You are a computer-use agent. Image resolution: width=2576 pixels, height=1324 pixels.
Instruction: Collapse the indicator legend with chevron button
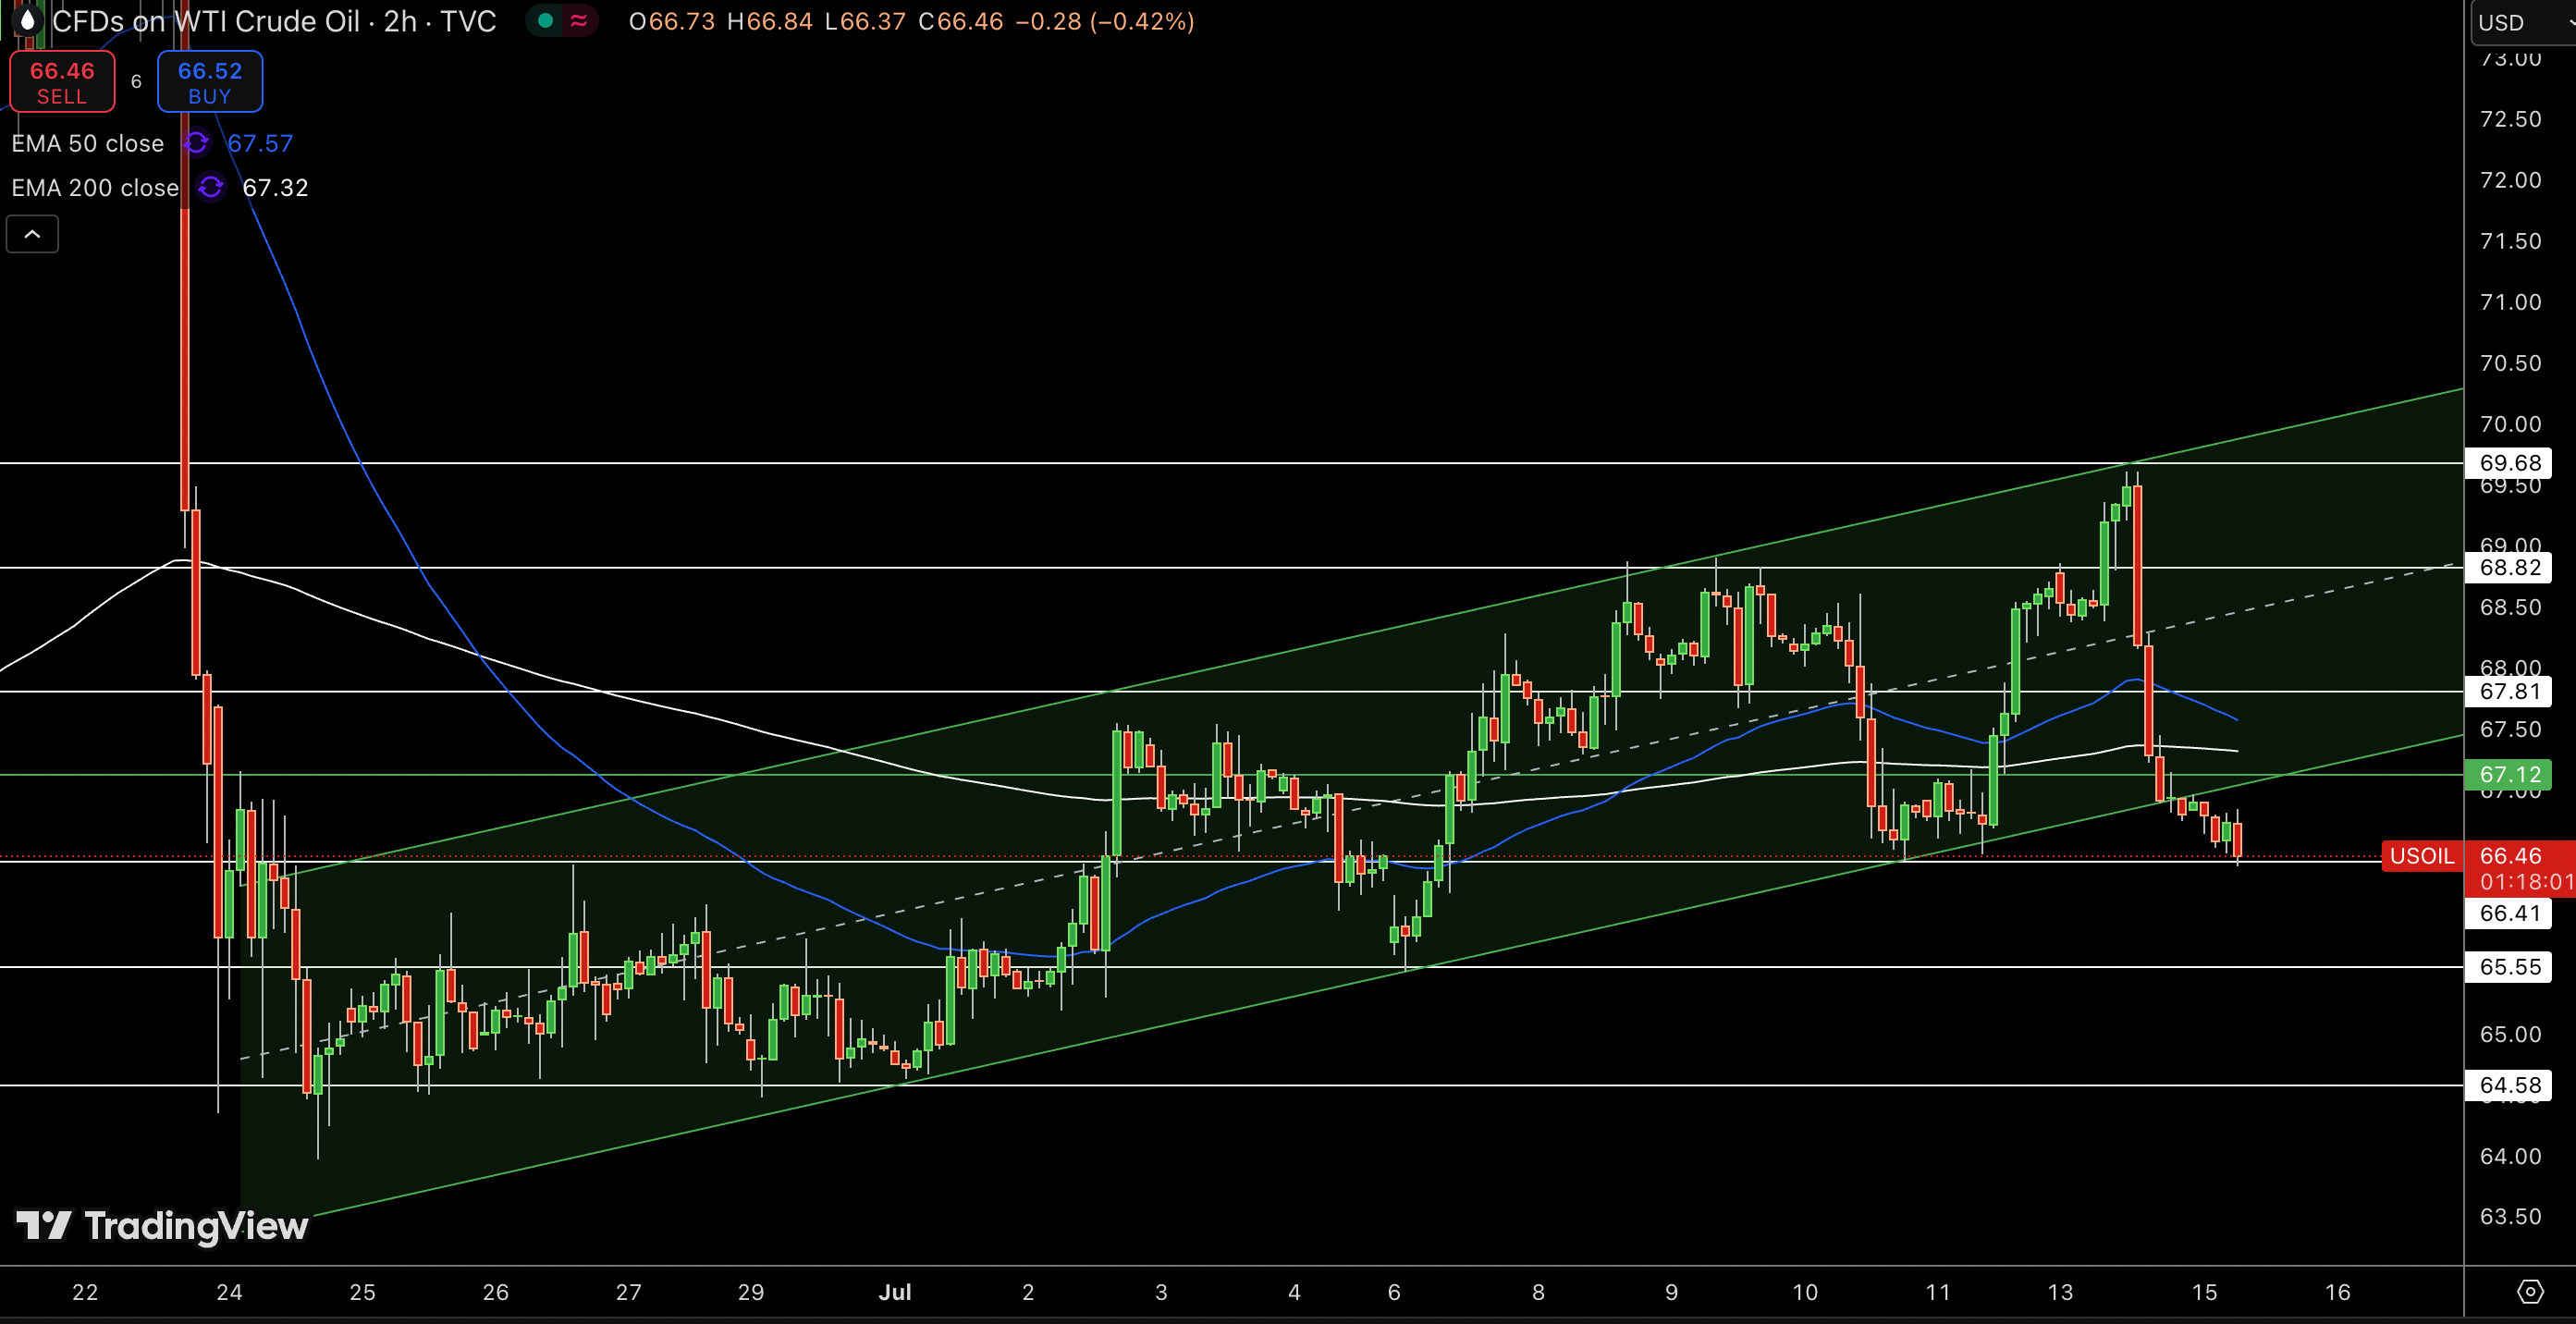click(x=32, y=235)
